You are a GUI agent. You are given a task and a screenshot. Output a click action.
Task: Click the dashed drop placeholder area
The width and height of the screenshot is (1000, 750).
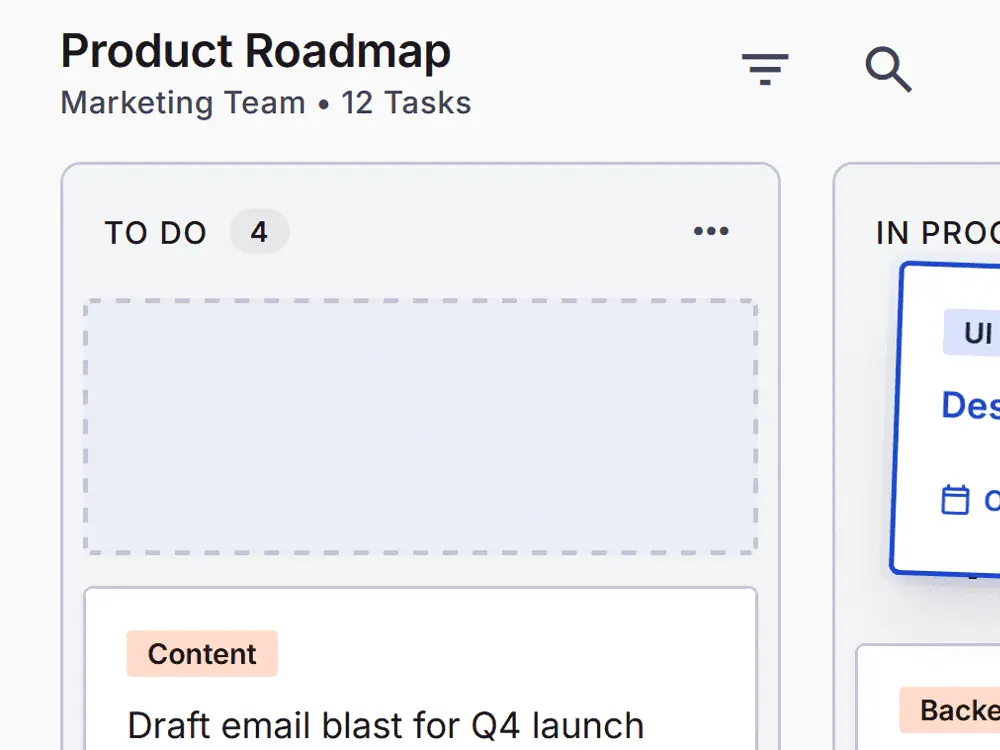(420, 426)
